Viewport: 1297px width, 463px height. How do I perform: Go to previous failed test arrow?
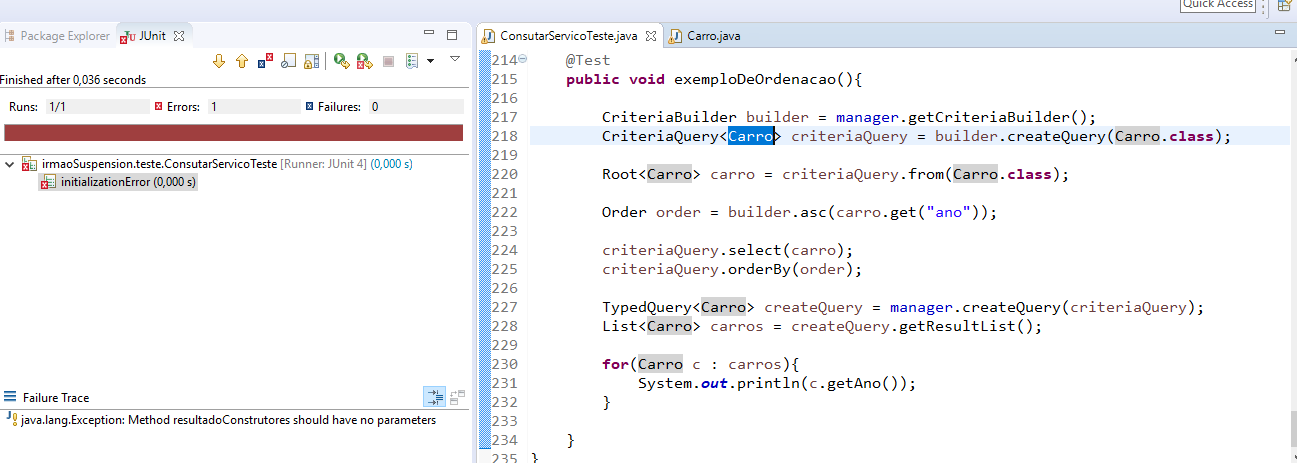[x=242, y=61]
